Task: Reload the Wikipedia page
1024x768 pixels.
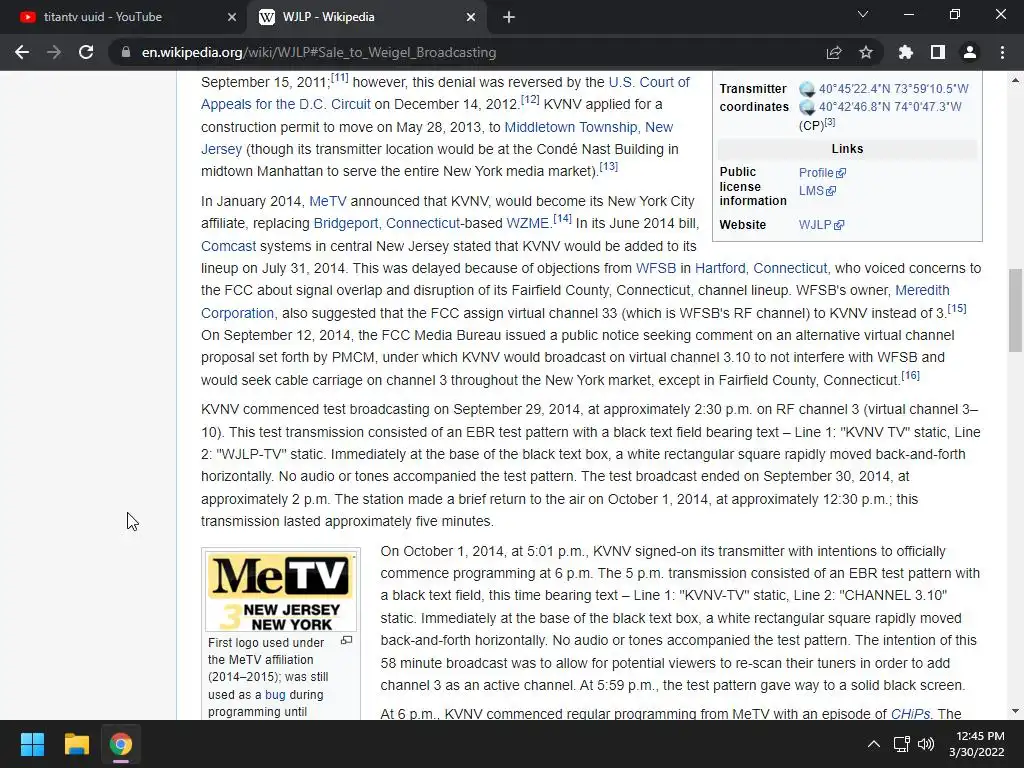Action: 86,52
